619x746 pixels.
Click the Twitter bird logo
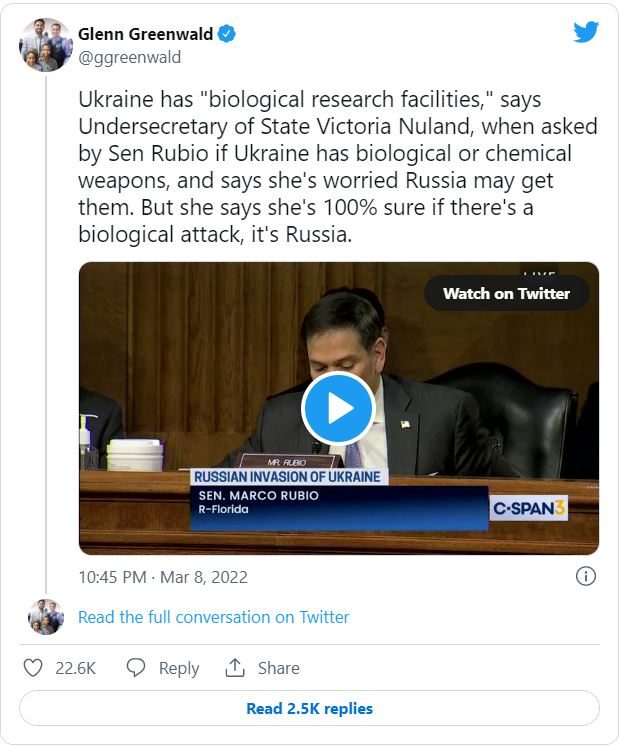[x=586, y=32]
